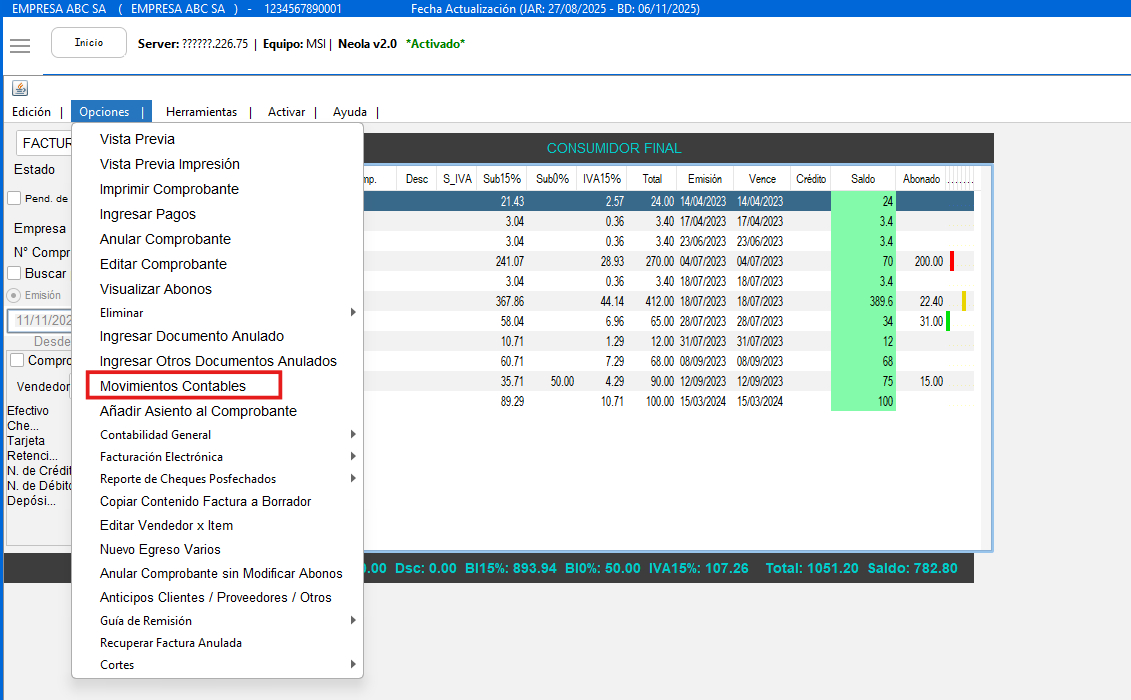Enable the Buscar checkbox

click(14, 273)
